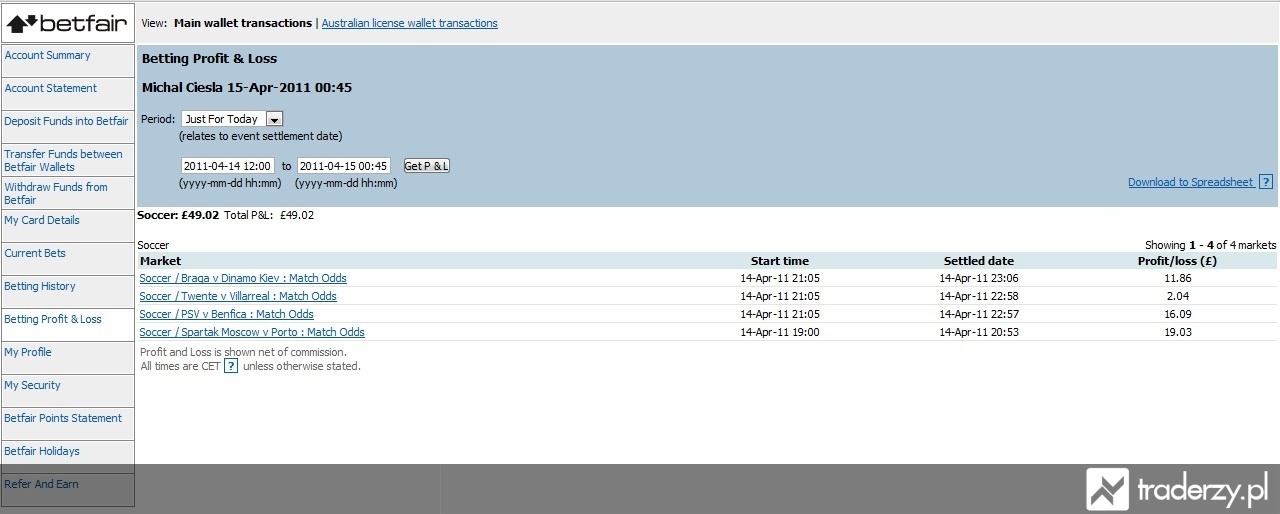Click Download to Spreadsheet link
The image size is (1280, 514).
click(1190, 182)
